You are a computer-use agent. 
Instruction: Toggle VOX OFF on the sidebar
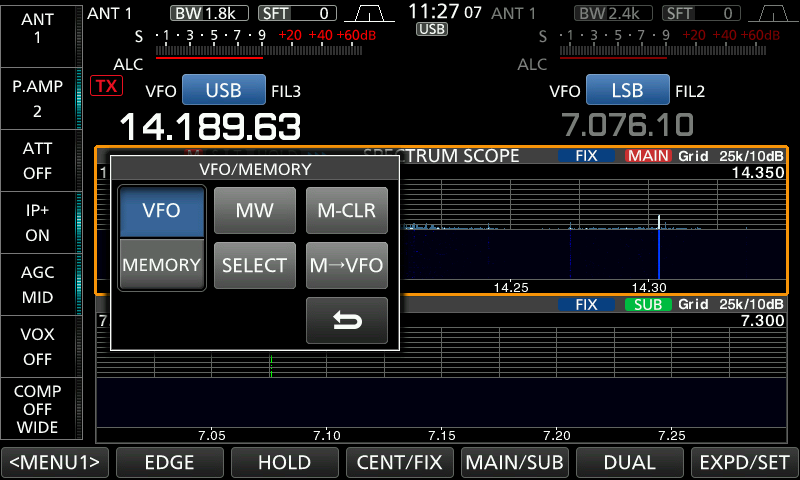click(38, 345)
